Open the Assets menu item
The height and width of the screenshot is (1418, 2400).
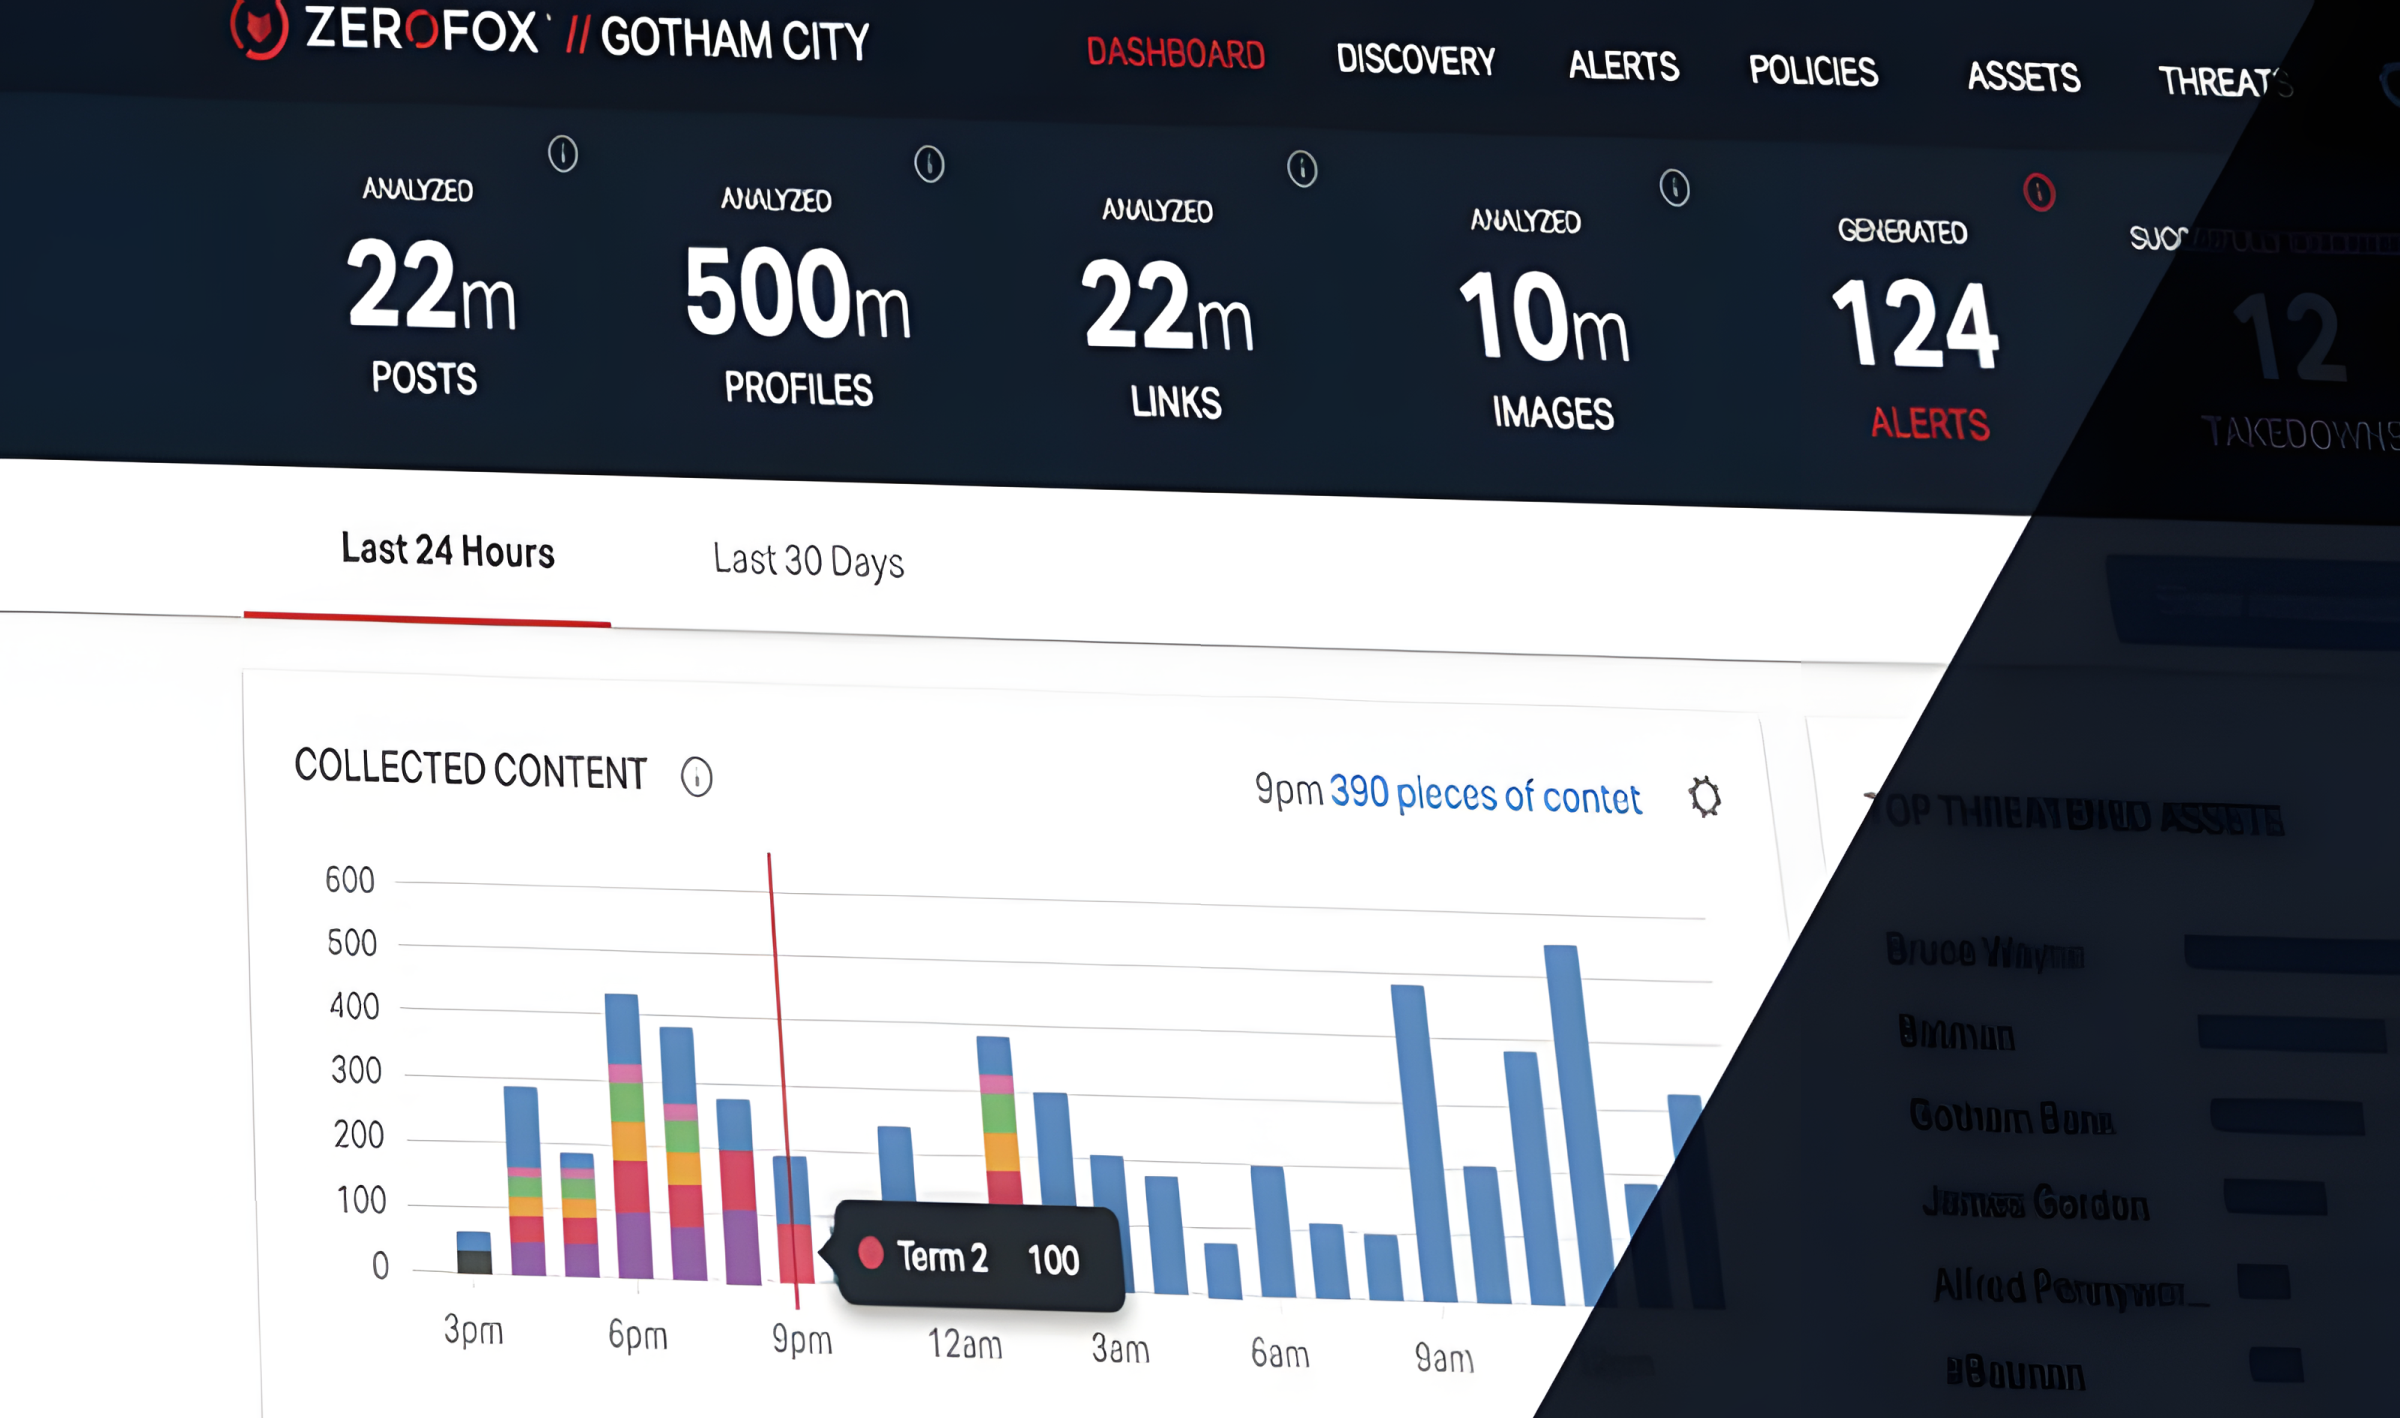pos(2024,77)
